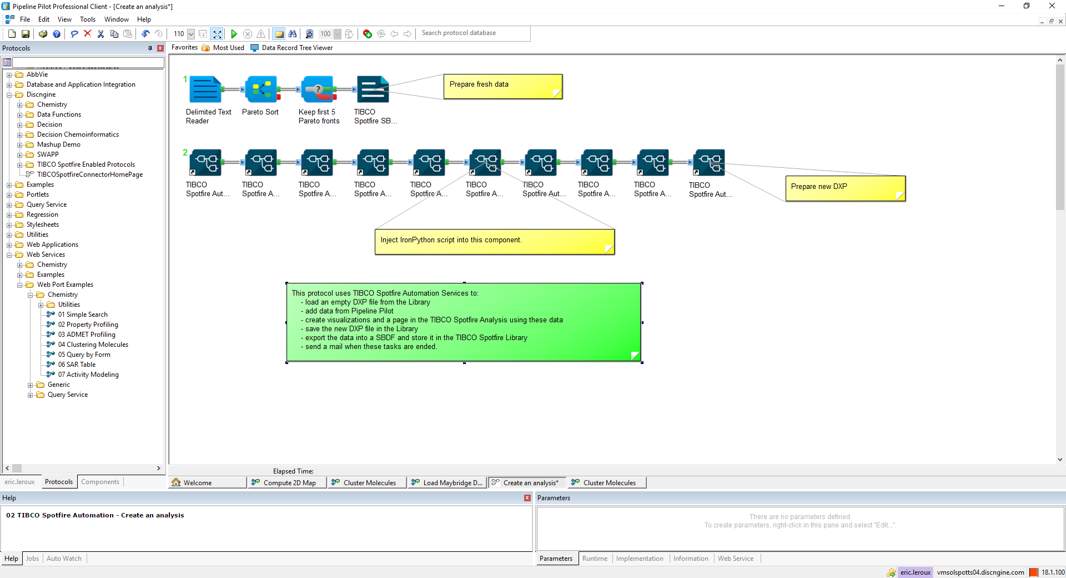Select the Inject IronPython script note

click(x=494, y=241)
